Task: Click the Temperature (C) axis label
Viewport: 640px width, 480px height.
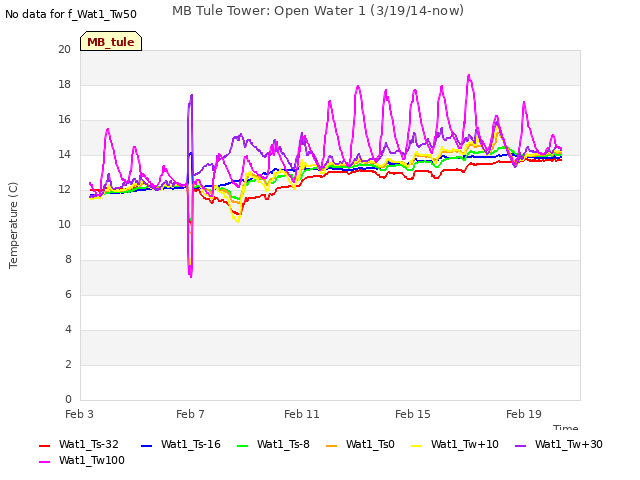Action: [x=13, y=225]
